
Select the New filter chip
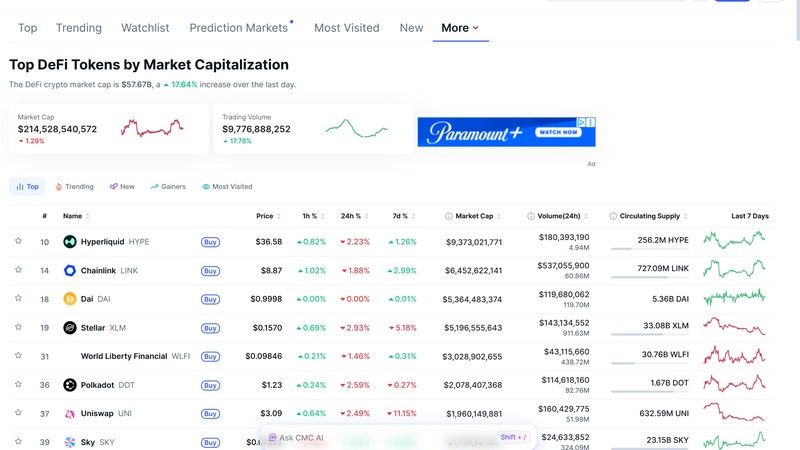click(122, 187)
